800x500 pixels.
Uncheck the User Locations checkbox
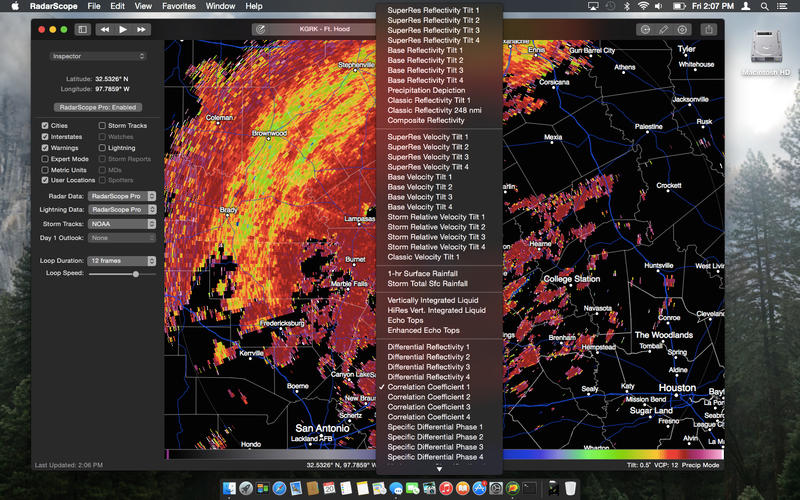(x=45, y=180)
